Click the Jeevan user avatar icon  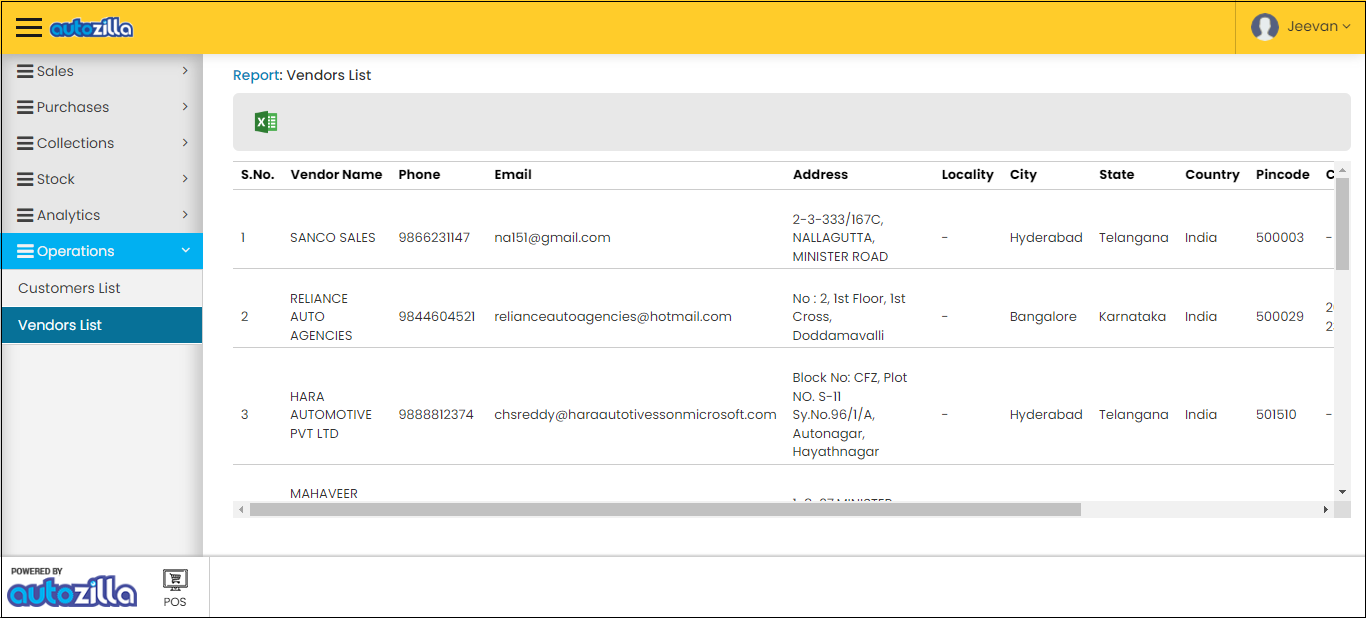(1265, 27)
